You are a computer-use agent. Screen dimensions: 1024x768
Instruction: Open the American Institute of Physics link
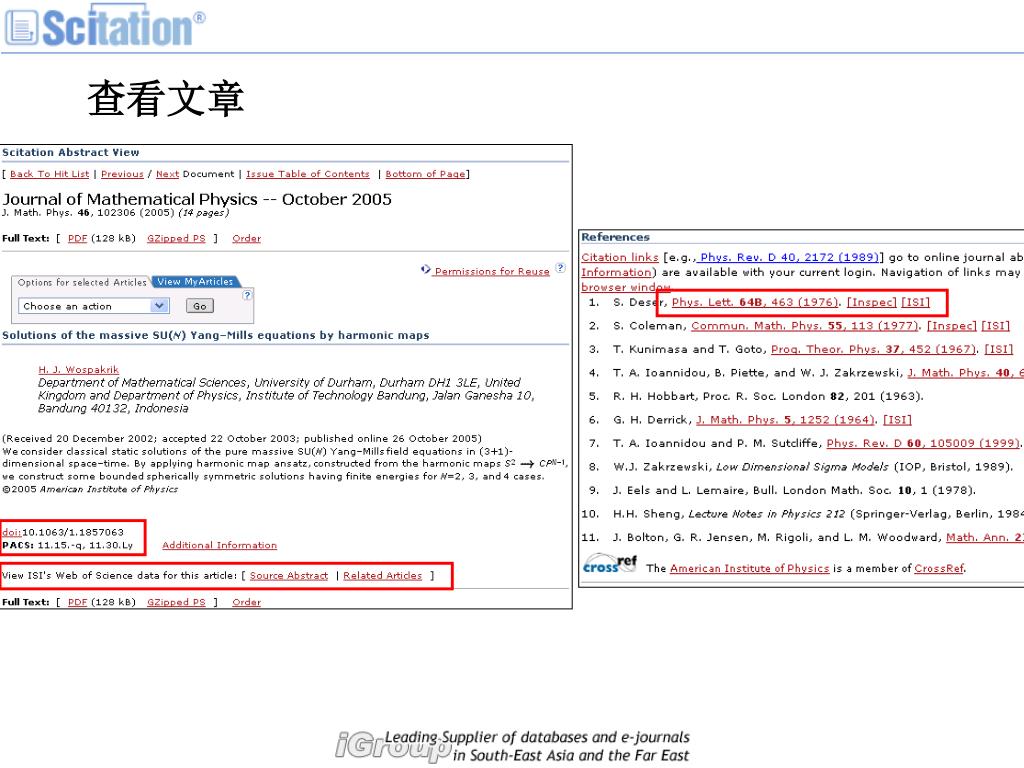(749, 569)
